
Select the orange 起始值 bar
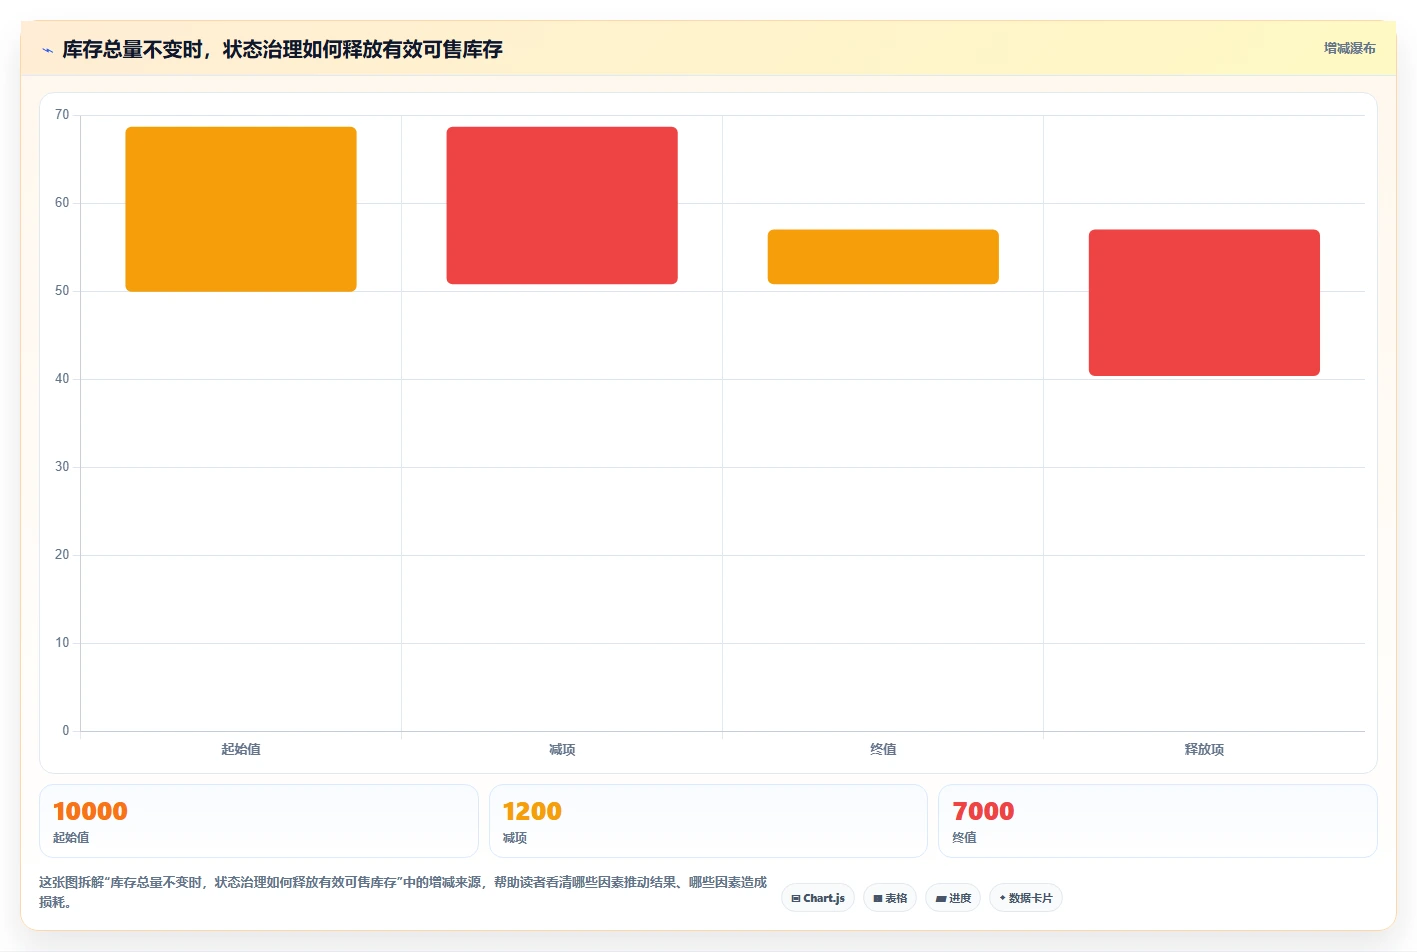point(241,209)
